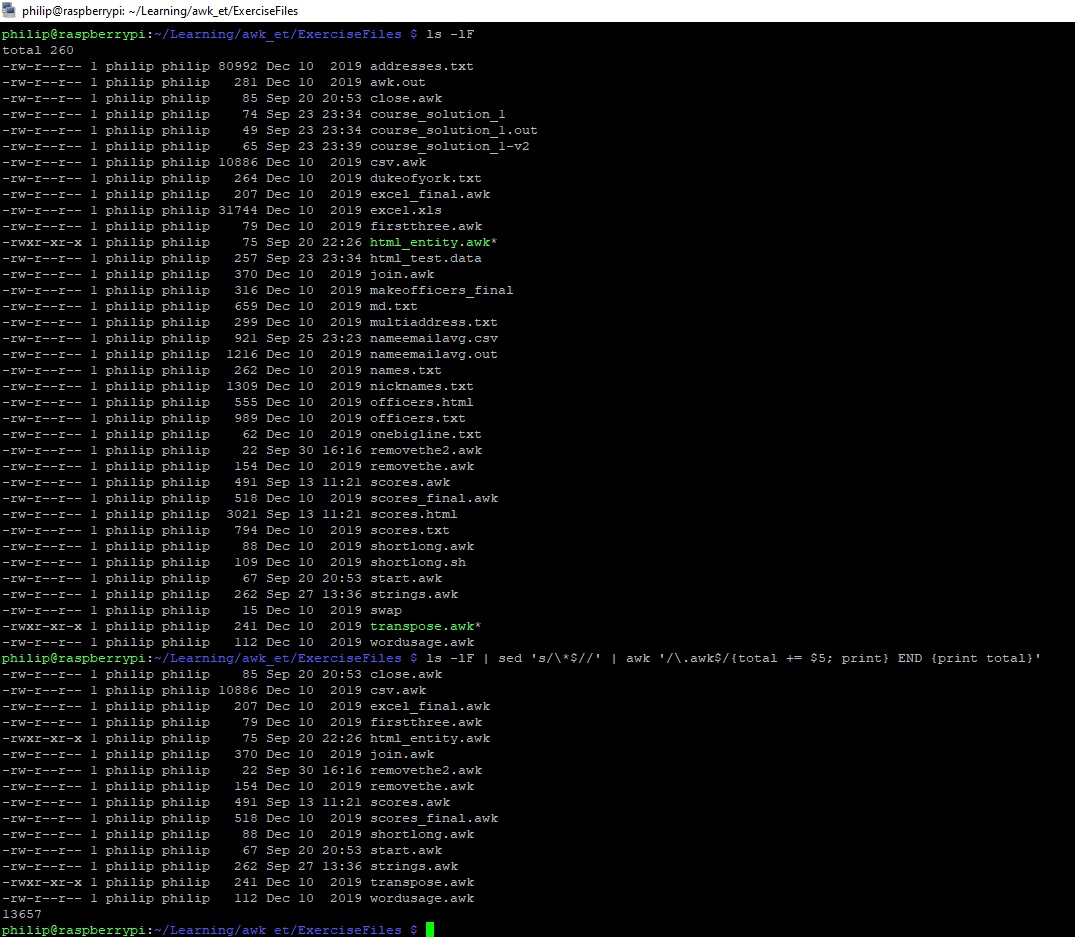Click the file size 80992
Viewport: 1075px width, 937px height.
(x=238, y=66)
